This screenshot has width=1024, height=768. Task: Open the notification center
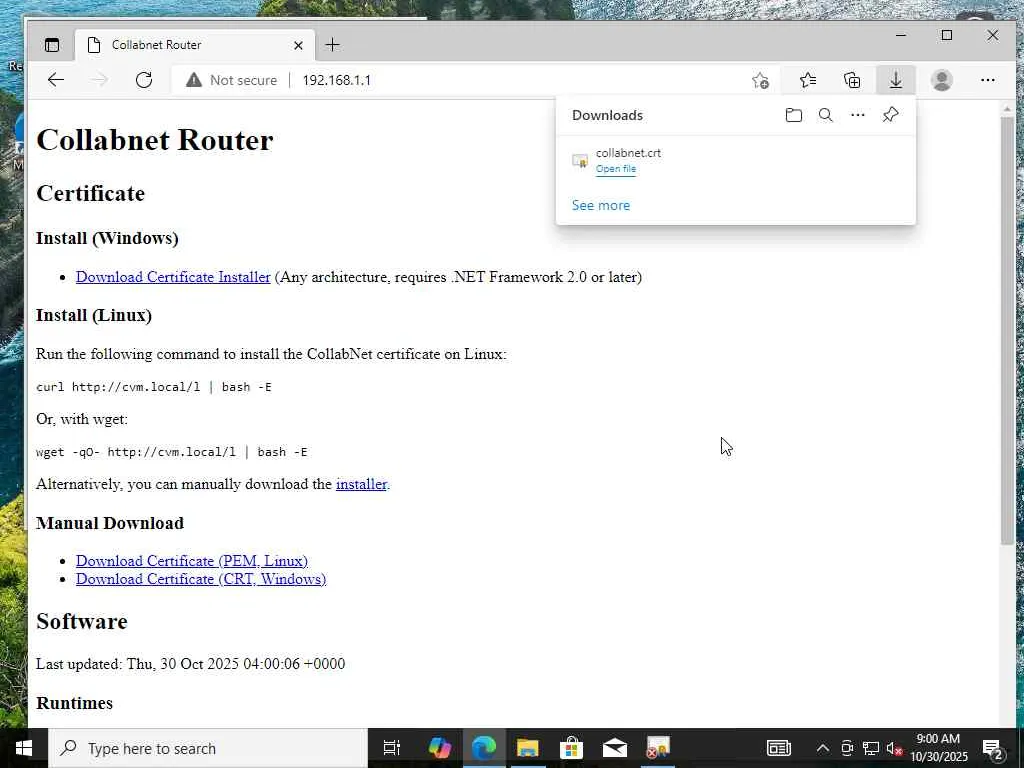pyautogui.click(x=993, y=748)
